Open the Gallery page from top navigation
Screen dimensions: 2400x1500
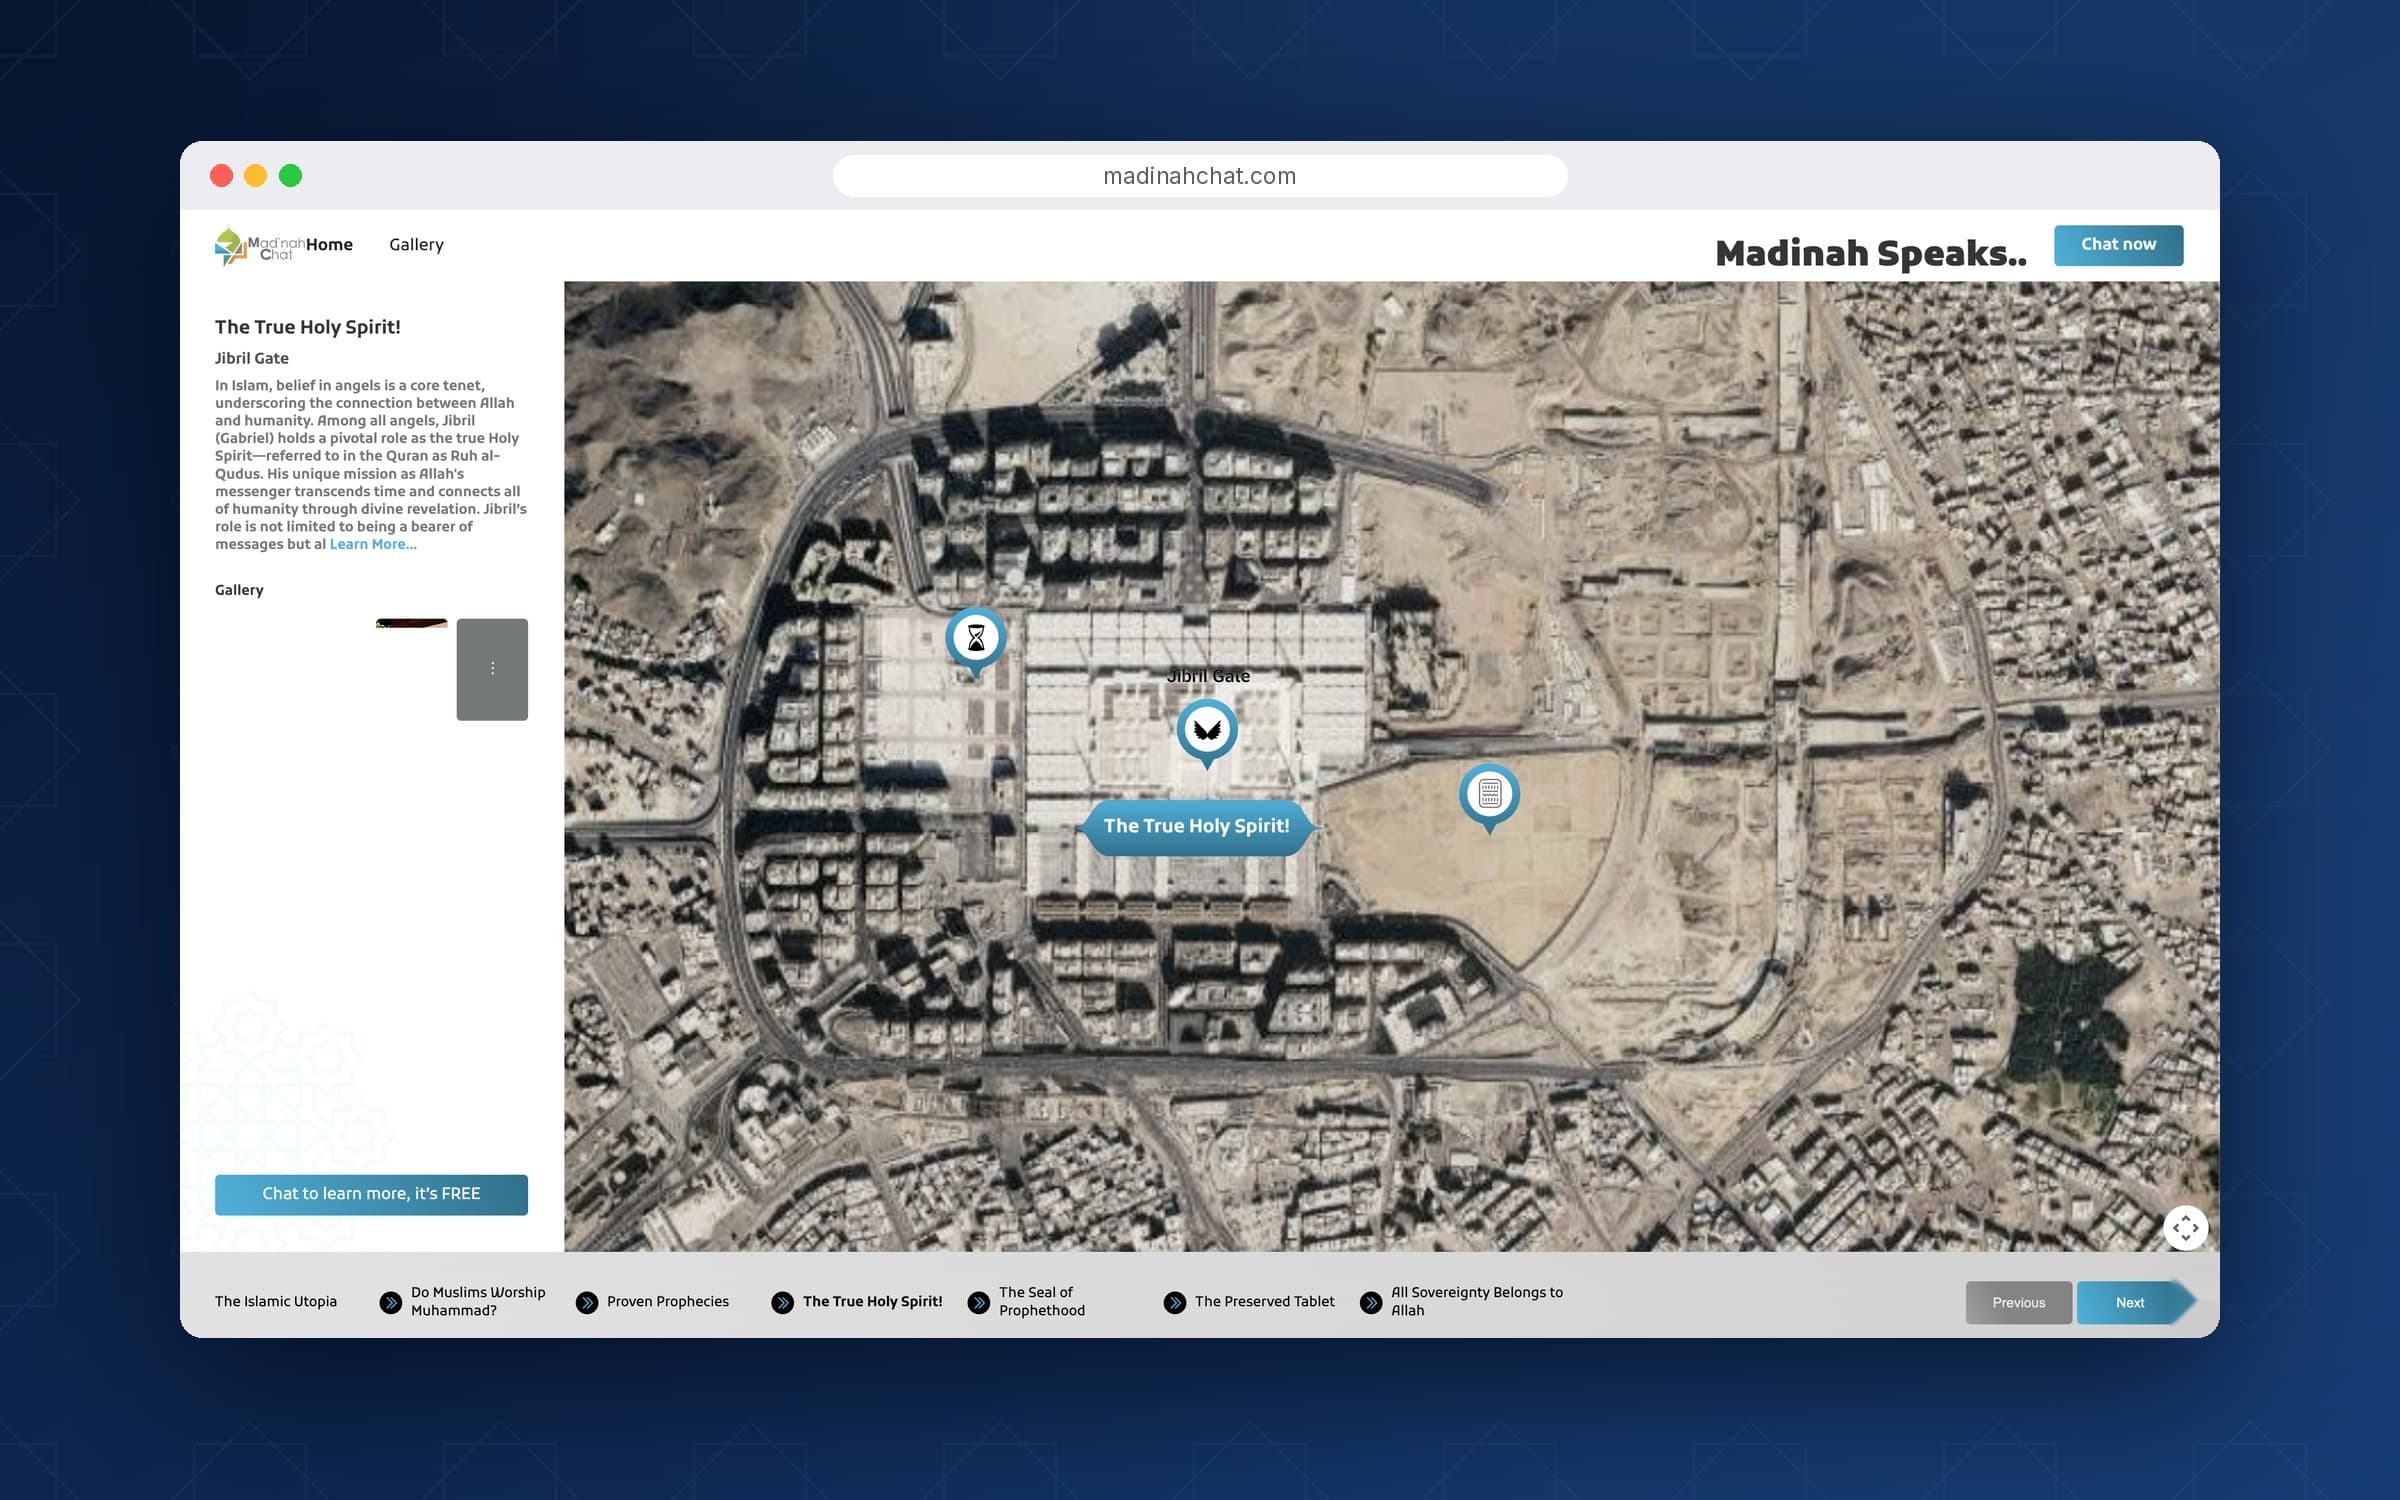(x=416, y=245)
